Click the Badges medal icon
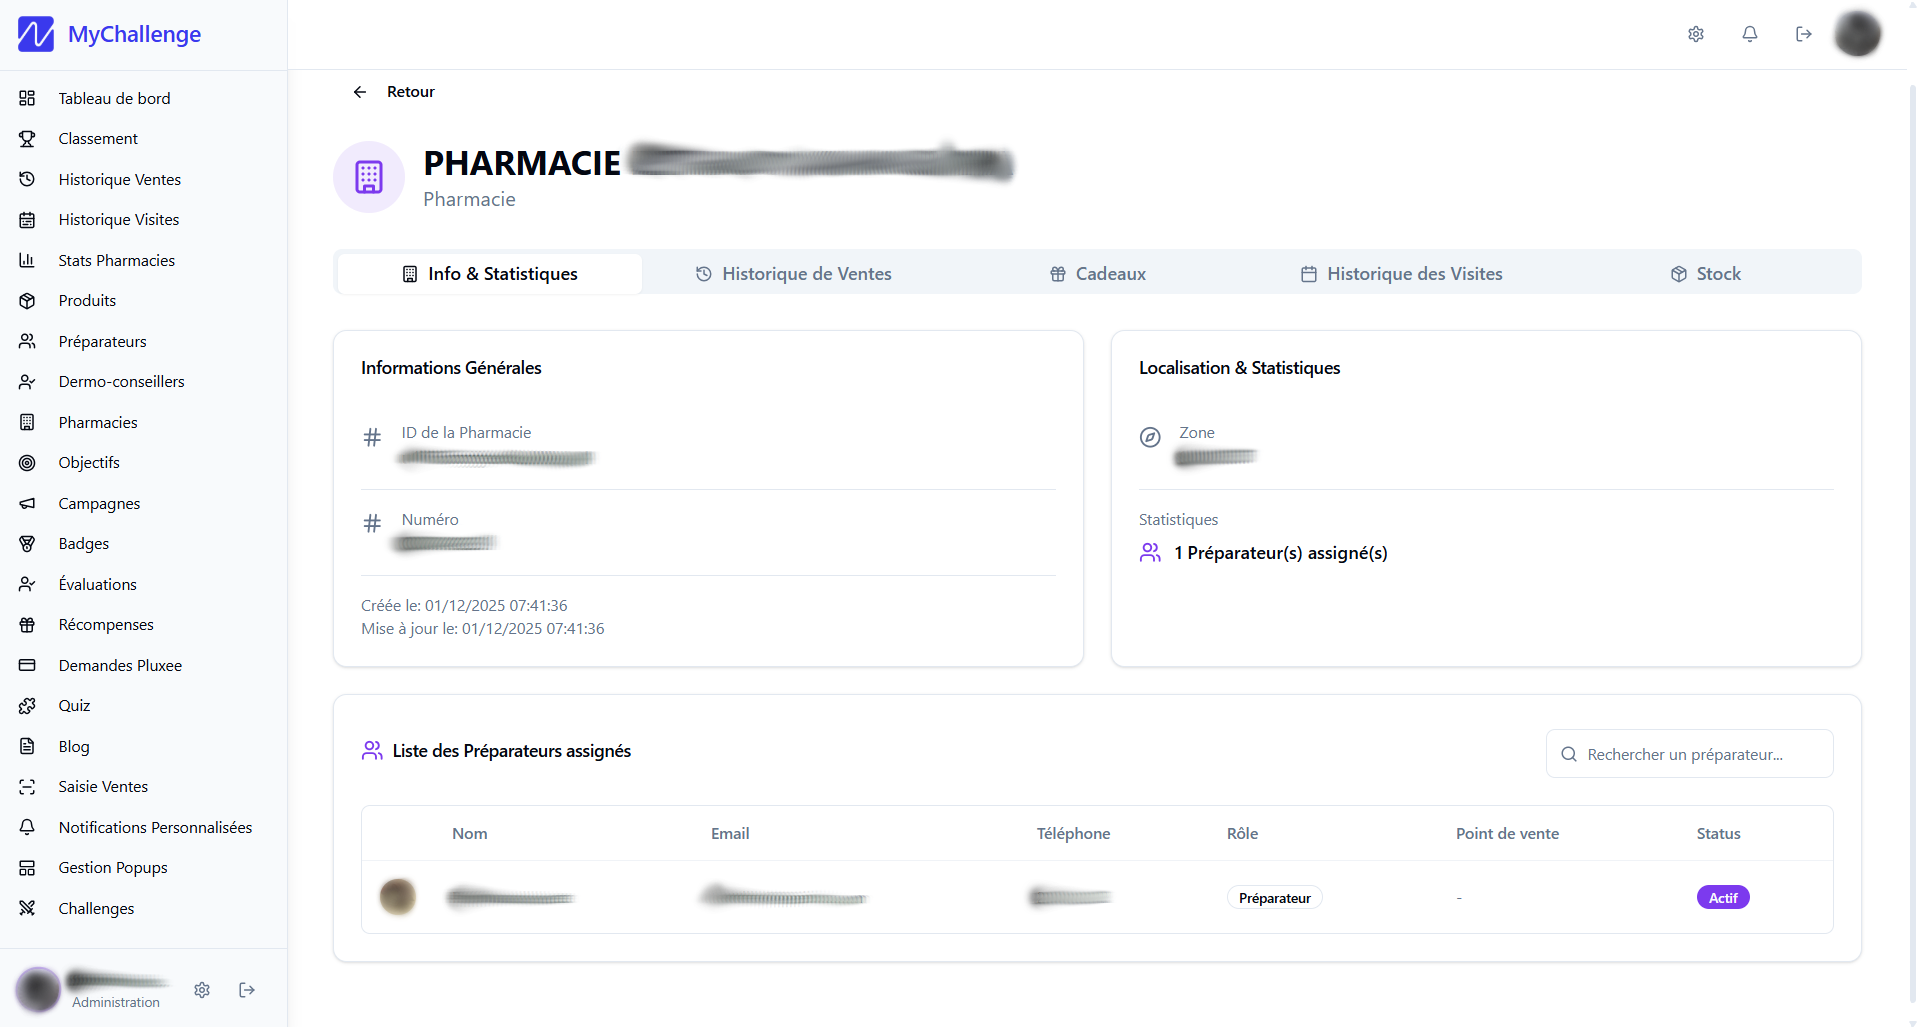 [x=27, y=544]
